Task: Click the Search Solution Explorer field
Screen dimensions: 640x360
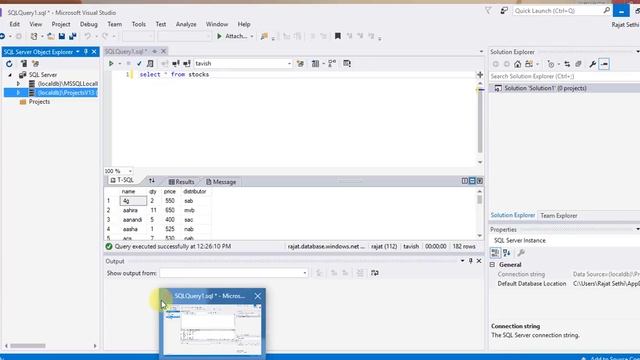Action: pyautogui.click(x=565, y=76)
